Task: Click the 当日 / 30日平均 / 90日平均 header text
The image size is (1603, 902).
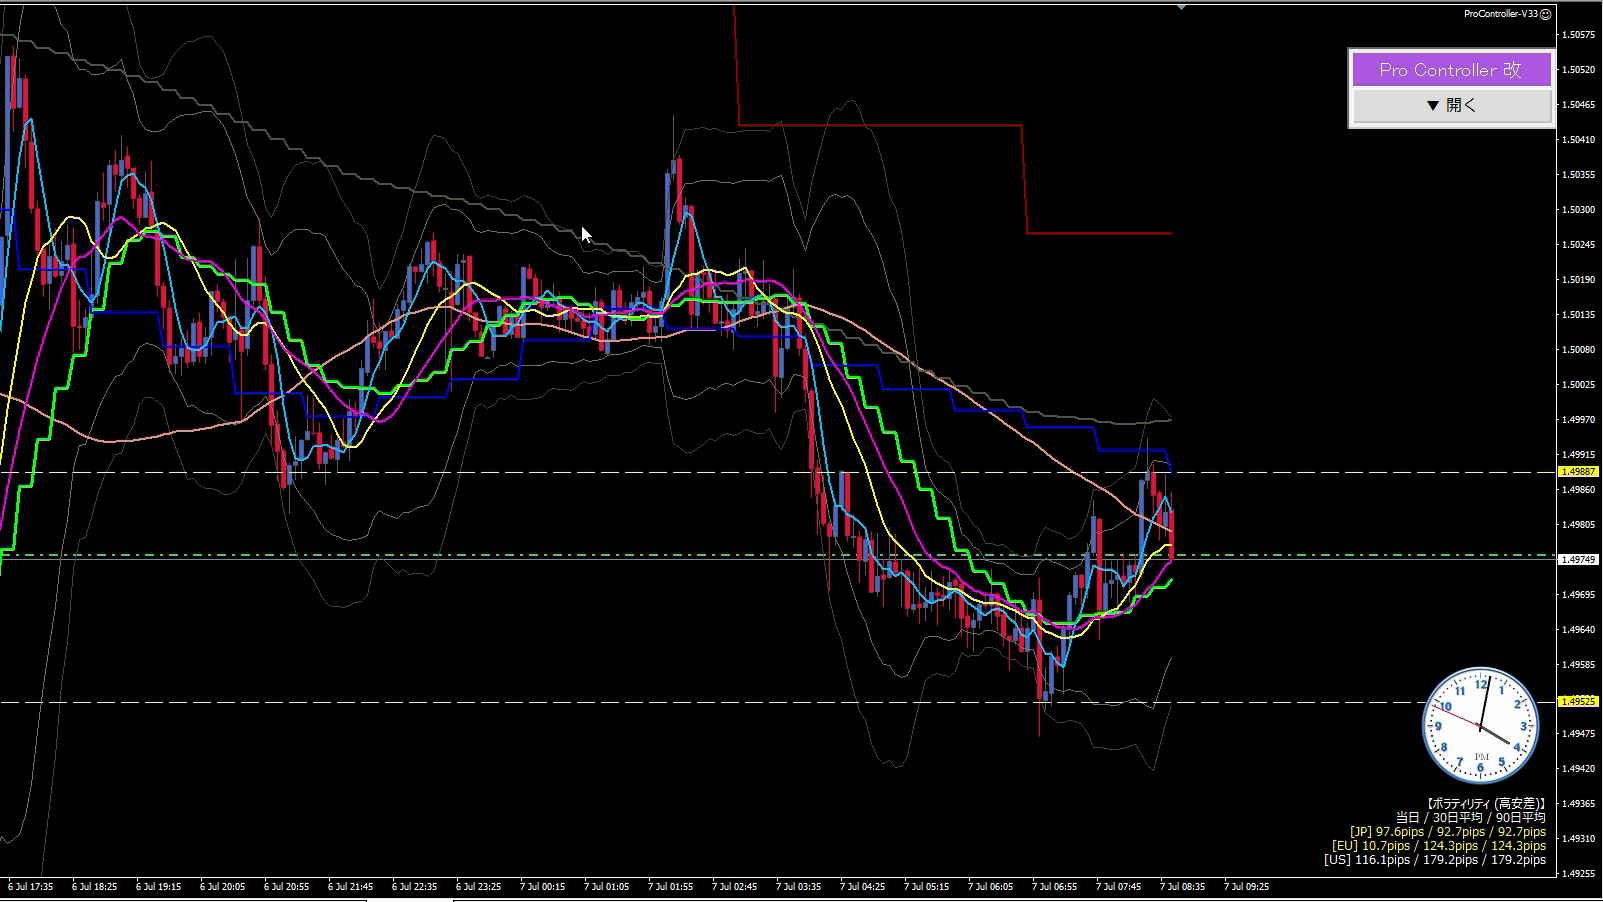Action: (1470, 818)
